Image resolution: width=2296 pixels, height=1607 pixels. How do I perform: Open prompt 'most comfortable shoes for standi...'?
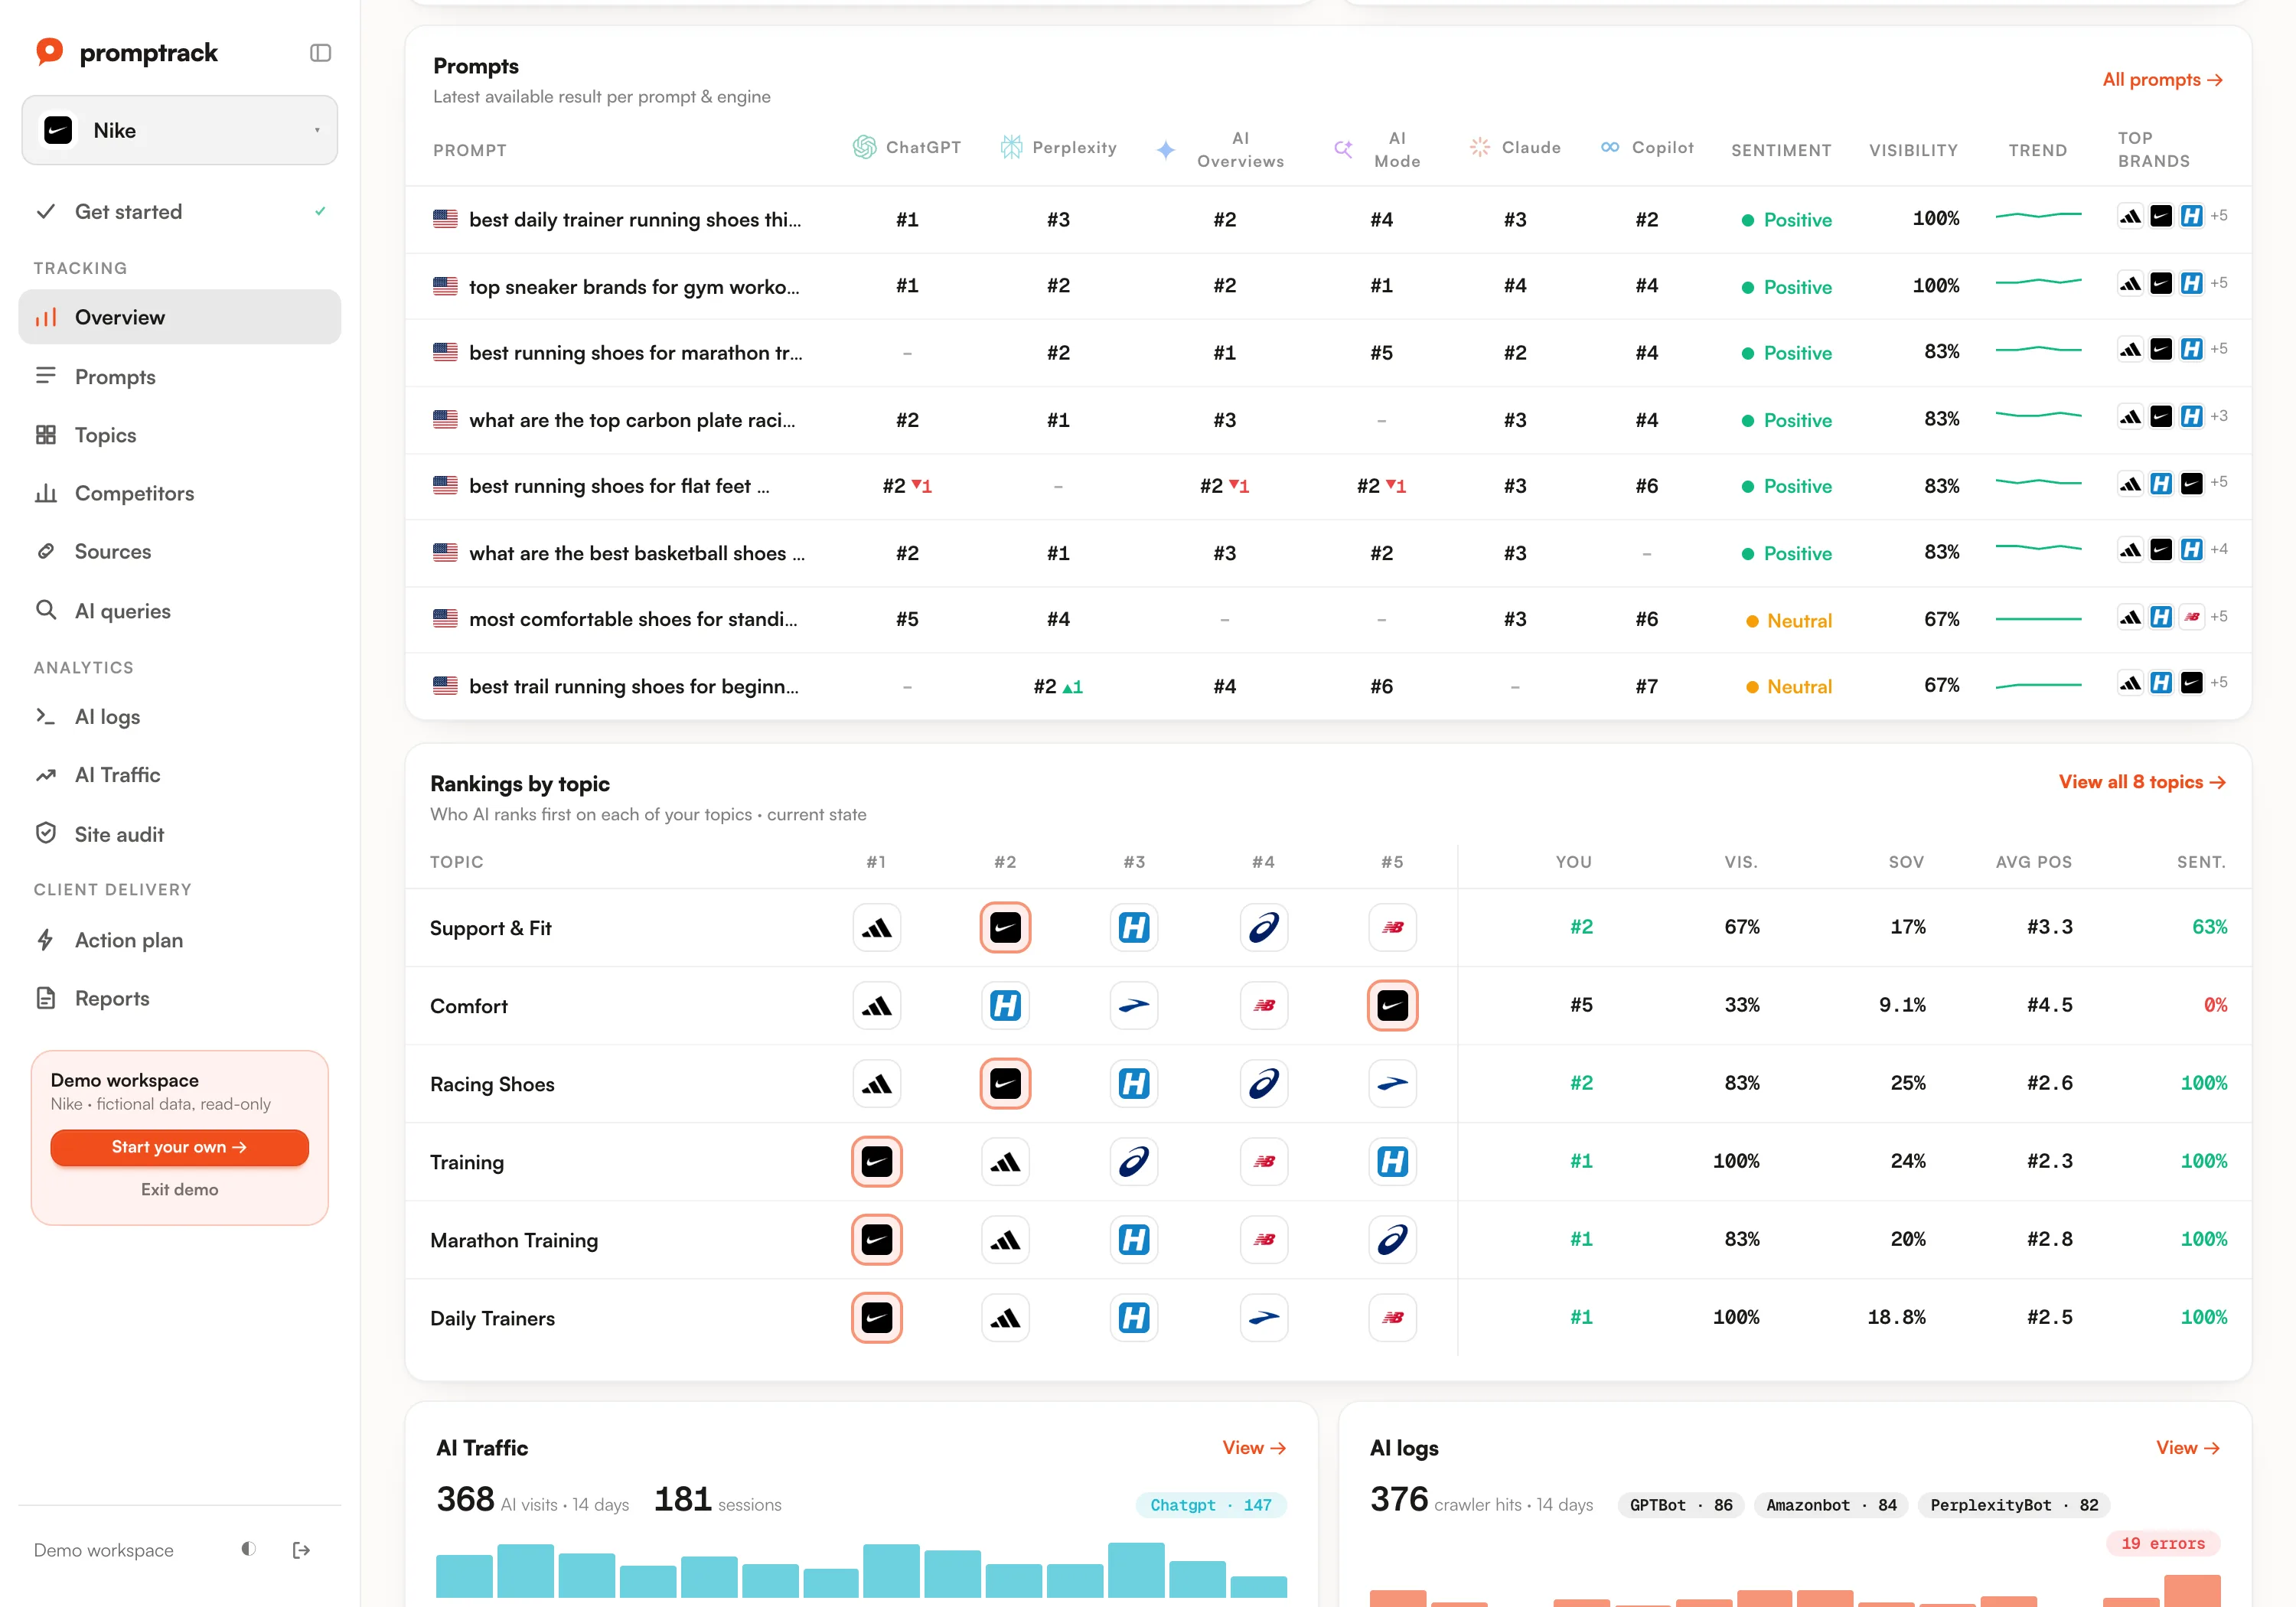click(x=633, y=619)
